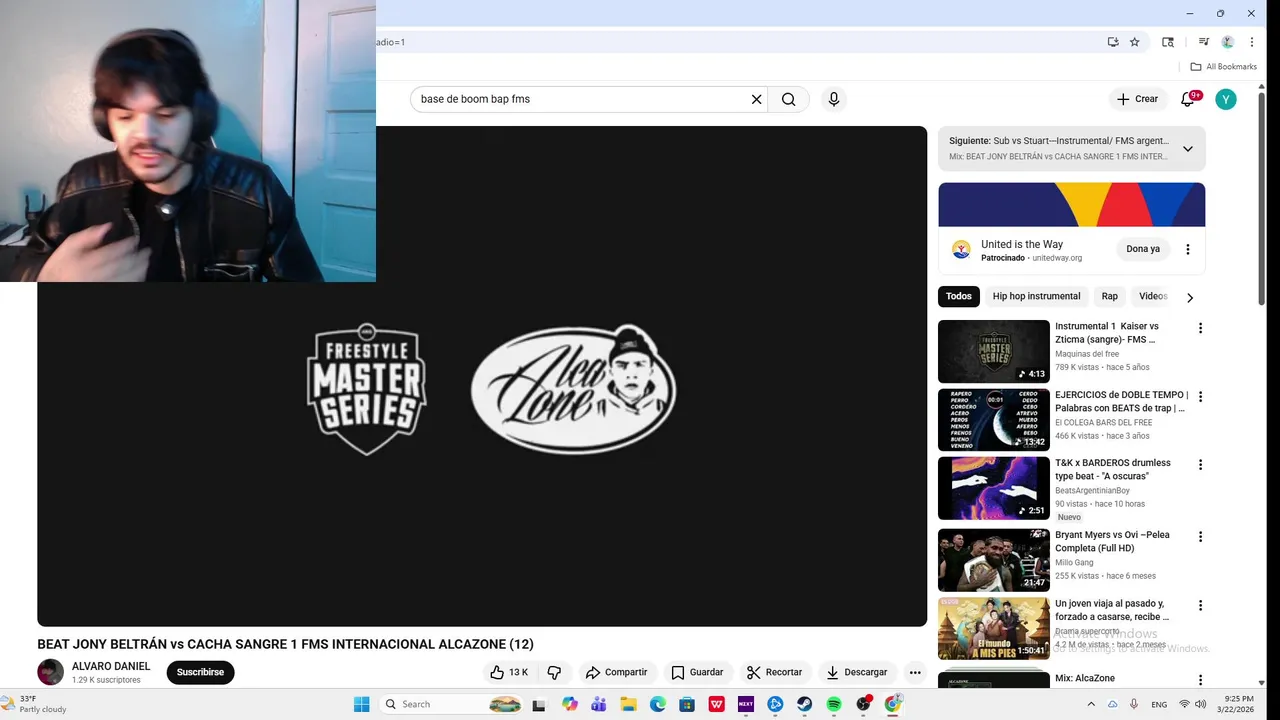
Task: Open the ENG language indicator
Action: tap(1159, 704)
